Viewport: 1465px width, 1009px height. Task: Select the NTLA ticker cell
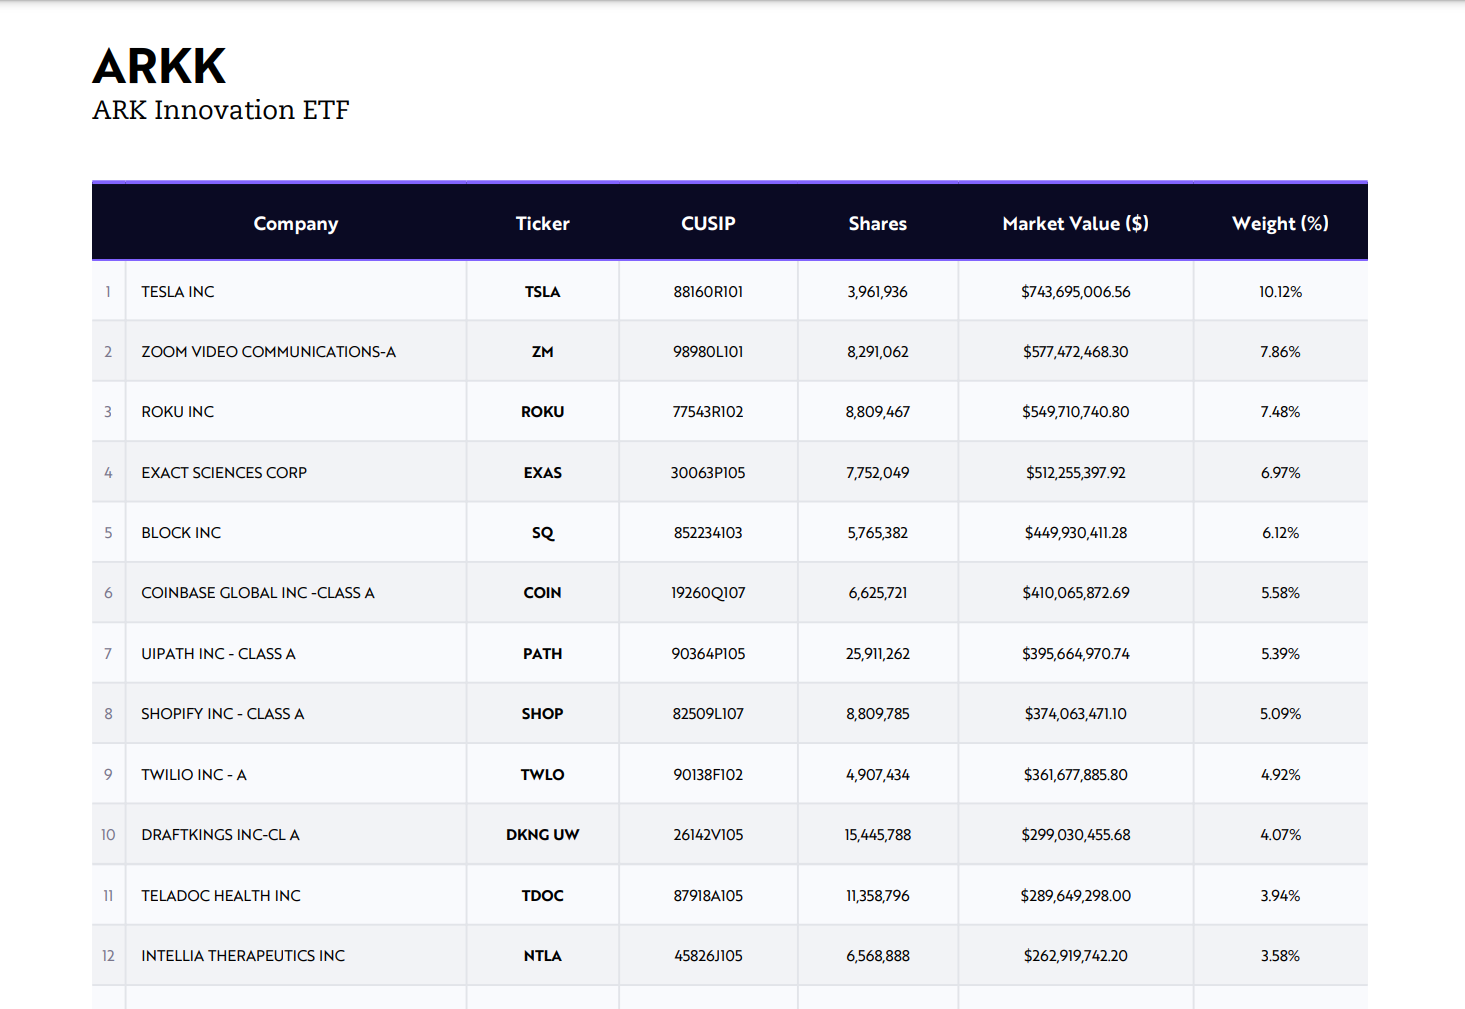coord(543,956)
